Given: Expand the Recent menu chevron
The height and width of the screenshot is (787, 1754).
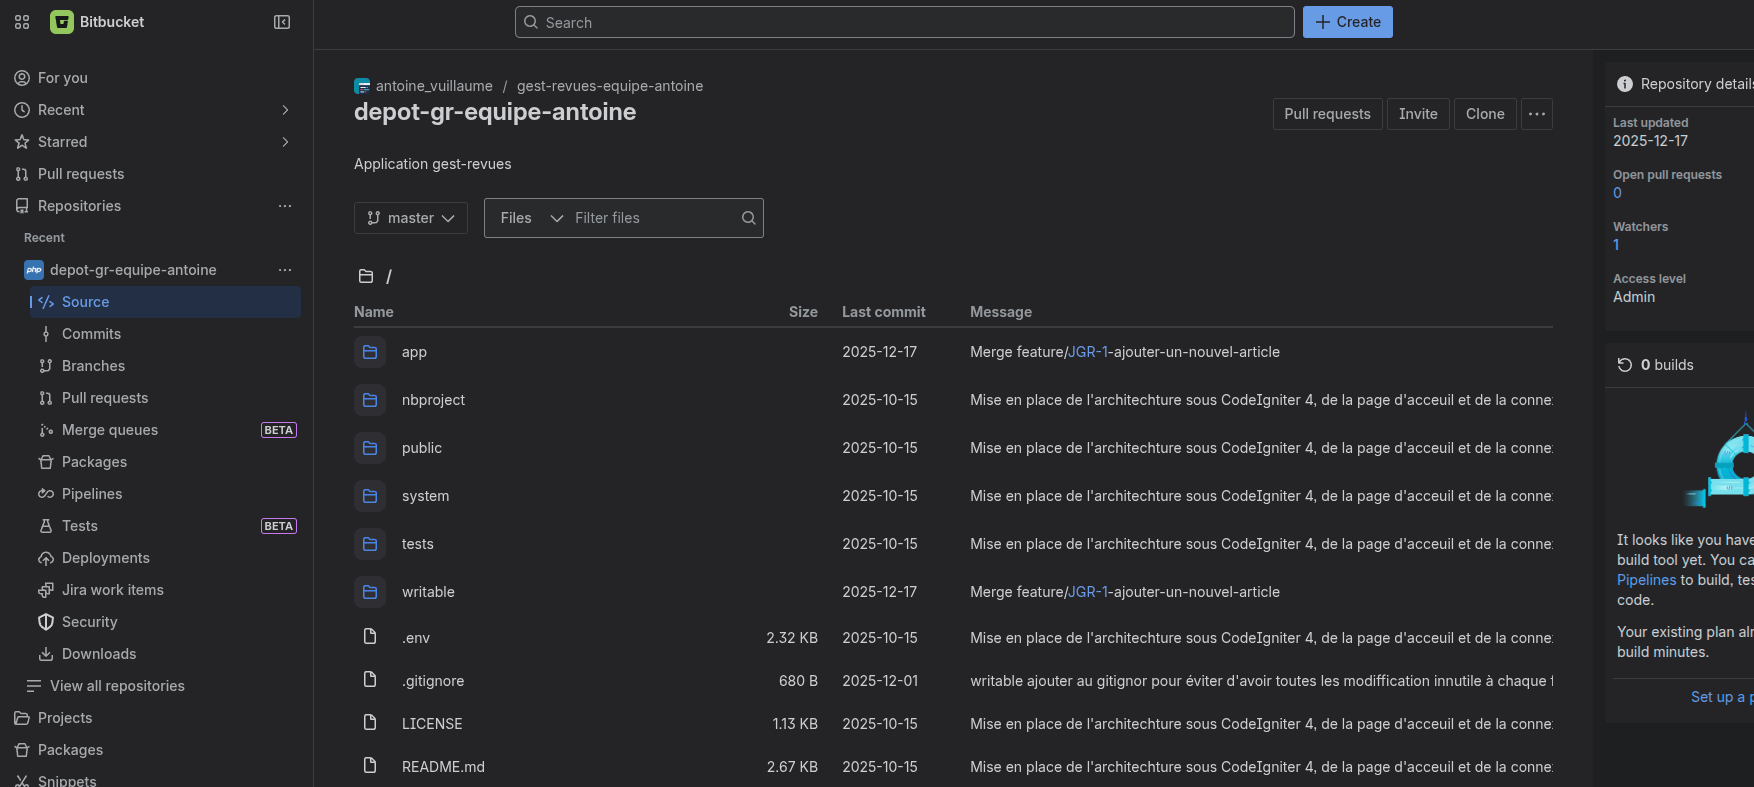Looking at the screenshot, I should 285,110.
